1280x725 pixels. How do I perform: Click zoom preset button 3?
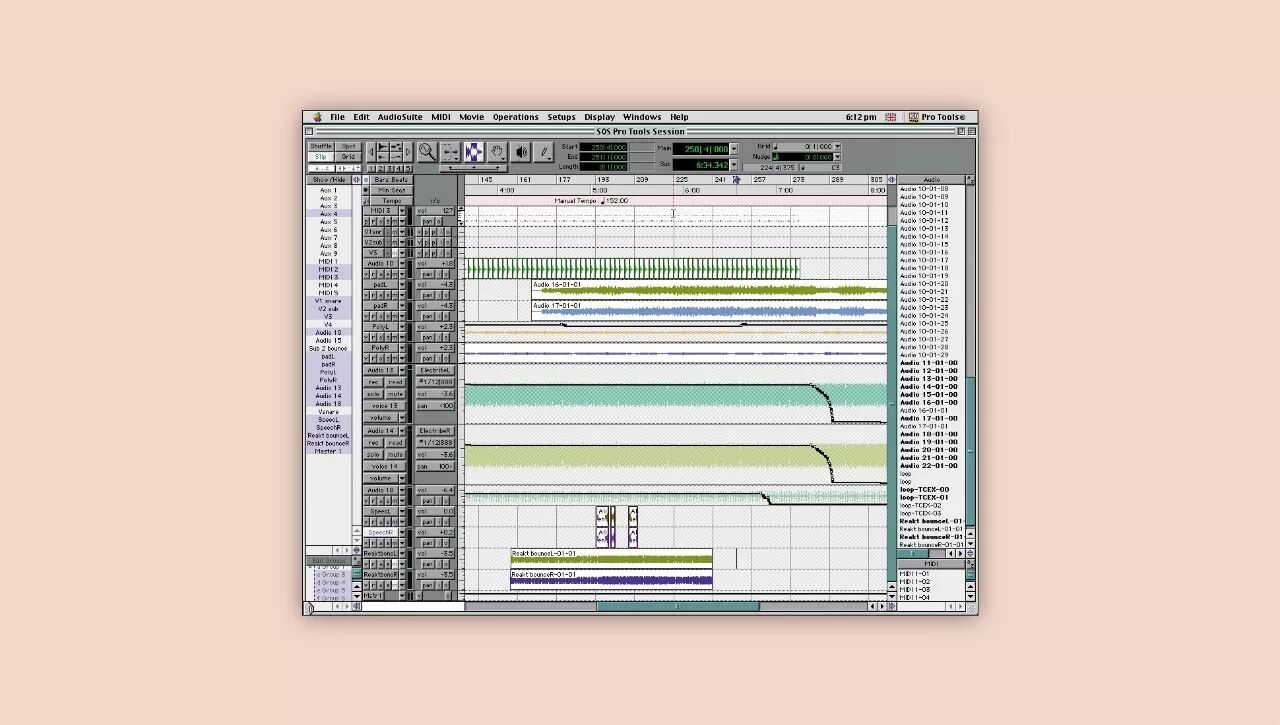390,168
